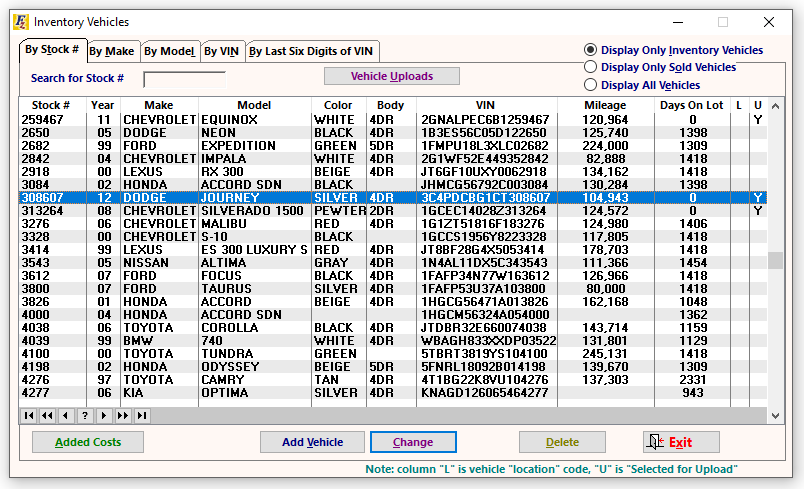The height and width of the screenshot is (489, 804).
Task: Select the CAMRY Toyota row
Action: pos(393,380)
